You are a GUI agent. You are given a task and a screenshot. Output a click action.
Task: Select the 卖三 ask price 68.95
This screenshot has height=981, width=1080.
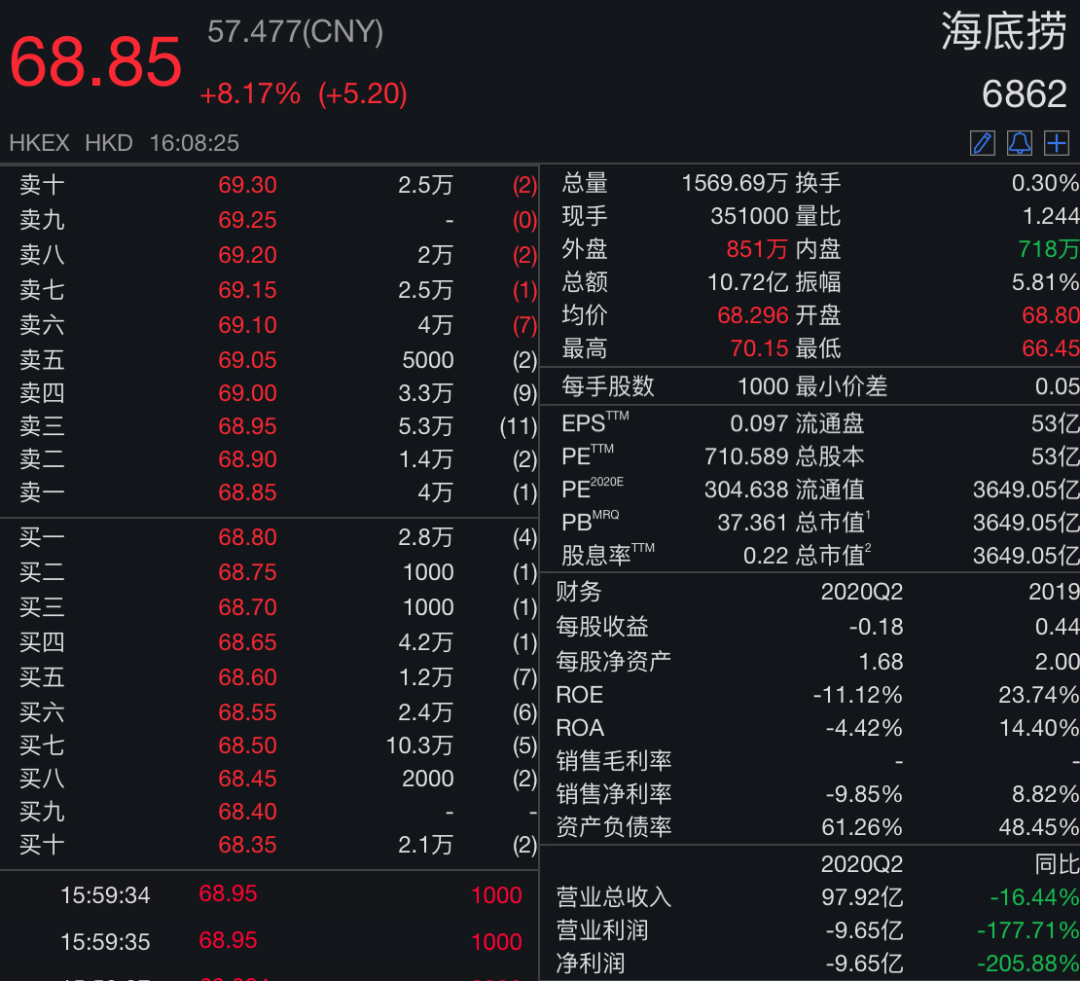tap(247, 426)
